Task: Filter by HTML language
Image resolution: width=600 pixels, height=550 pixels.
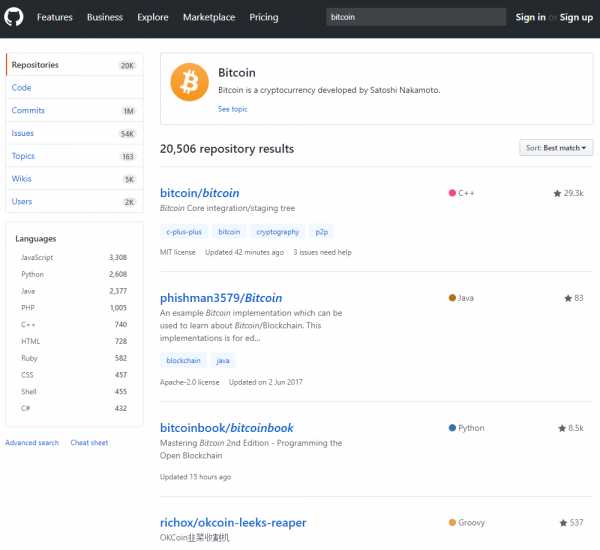Action: pyautogui.click(x=74, y=341)
